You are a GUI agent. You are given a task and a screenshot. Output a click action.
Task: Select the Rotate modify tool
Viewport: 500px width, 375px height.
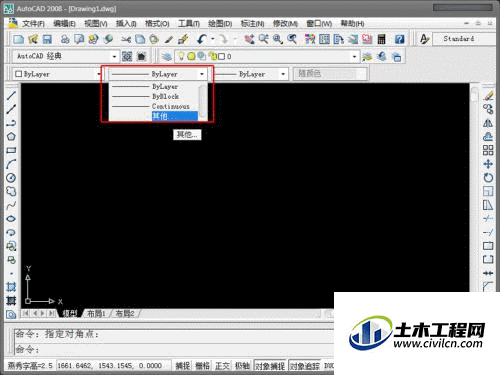488,178
